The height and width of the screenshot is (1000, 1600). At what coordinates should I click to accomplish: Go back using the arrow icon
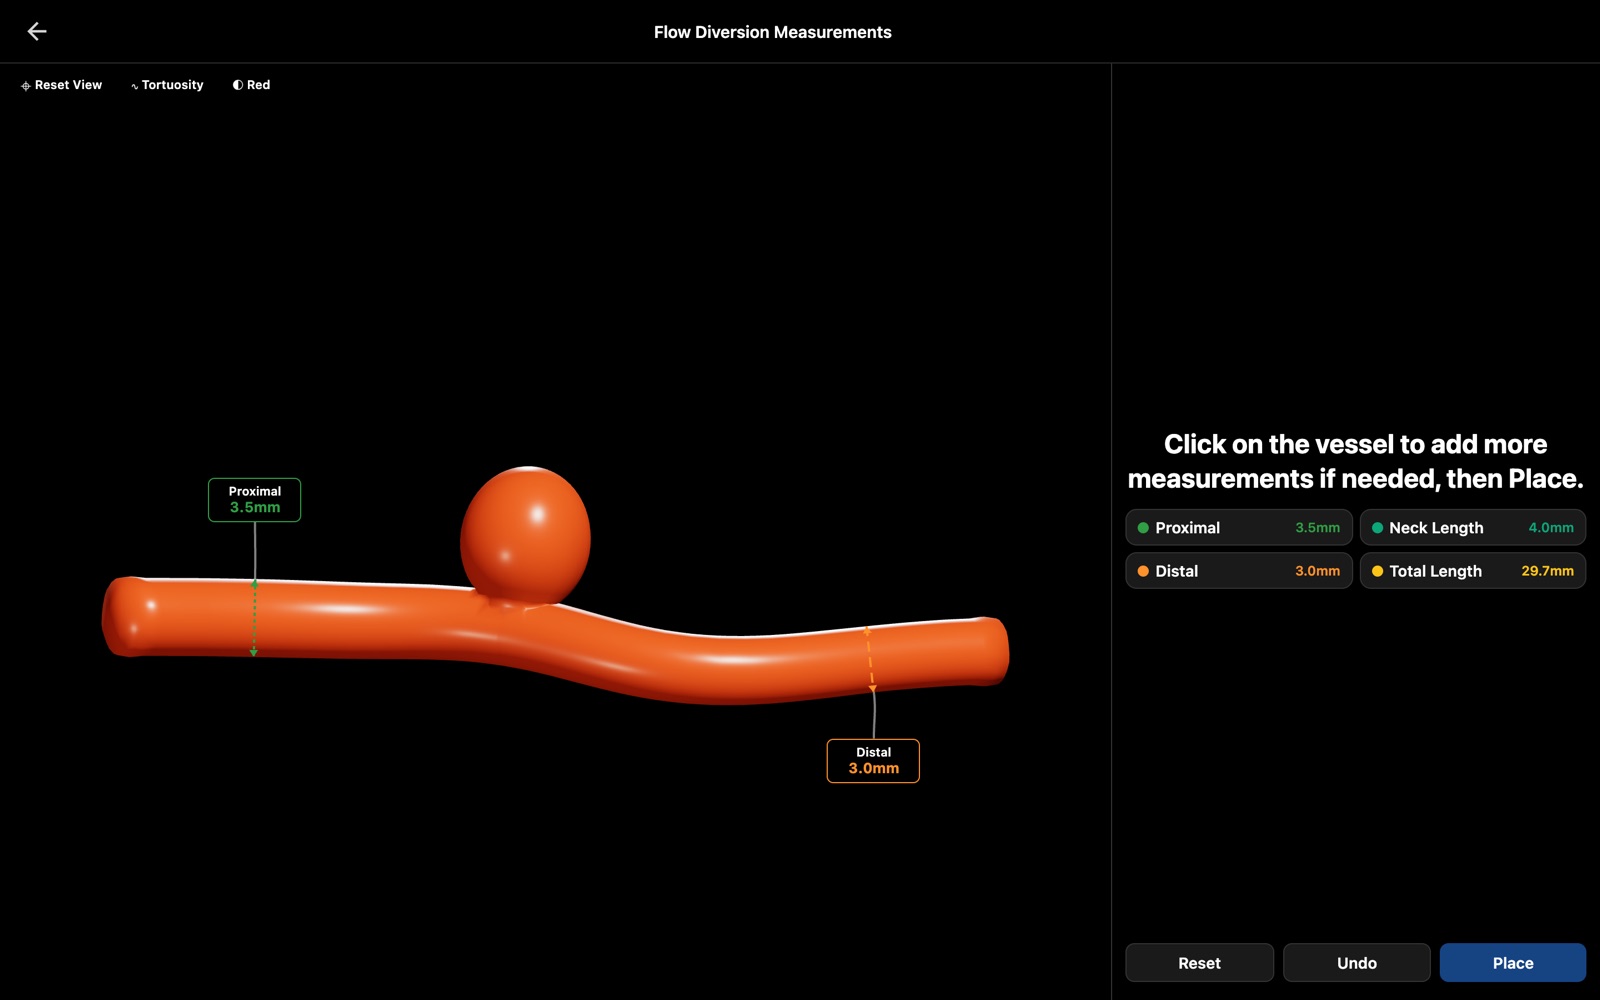(37, 32)
